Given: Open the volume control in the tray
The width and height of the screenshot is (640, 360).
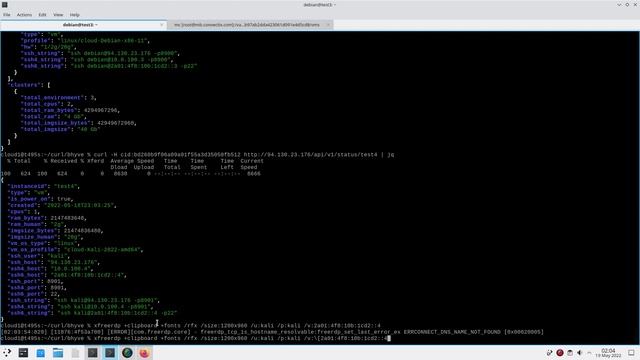Looking at the screenshot, I should pos(580,353).
